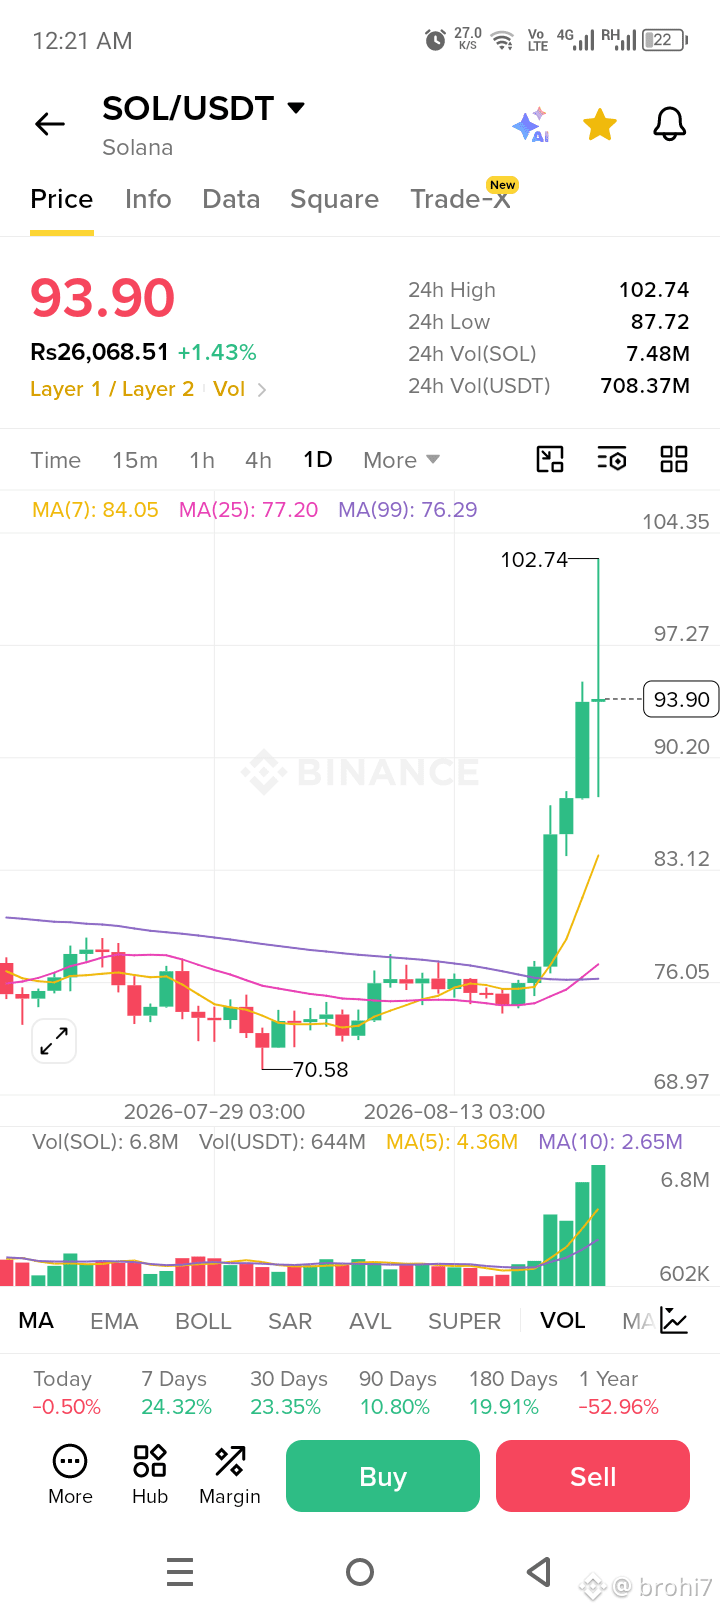
Task: Select the 1h chart interval
Action: pyautogui.click(x=202, y=460)
